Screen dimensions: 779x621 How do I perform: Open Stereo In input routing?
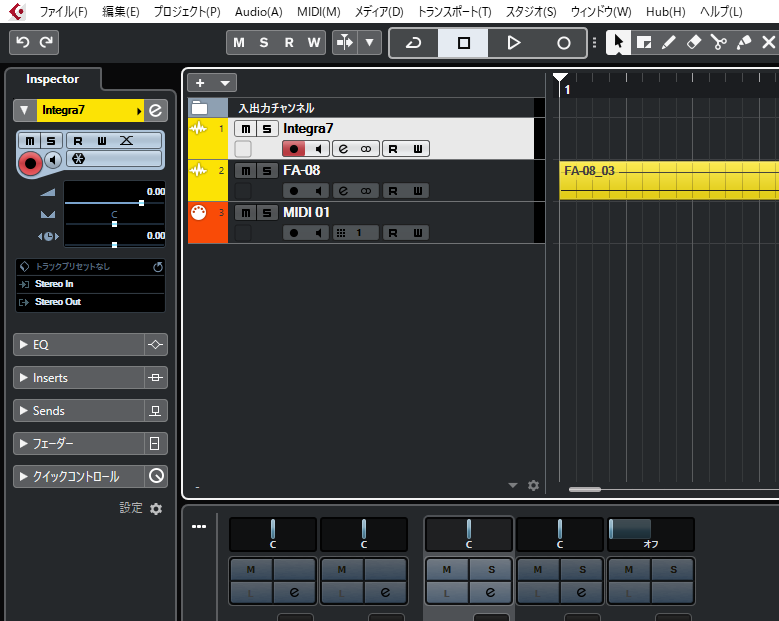[x=90, y=284]
